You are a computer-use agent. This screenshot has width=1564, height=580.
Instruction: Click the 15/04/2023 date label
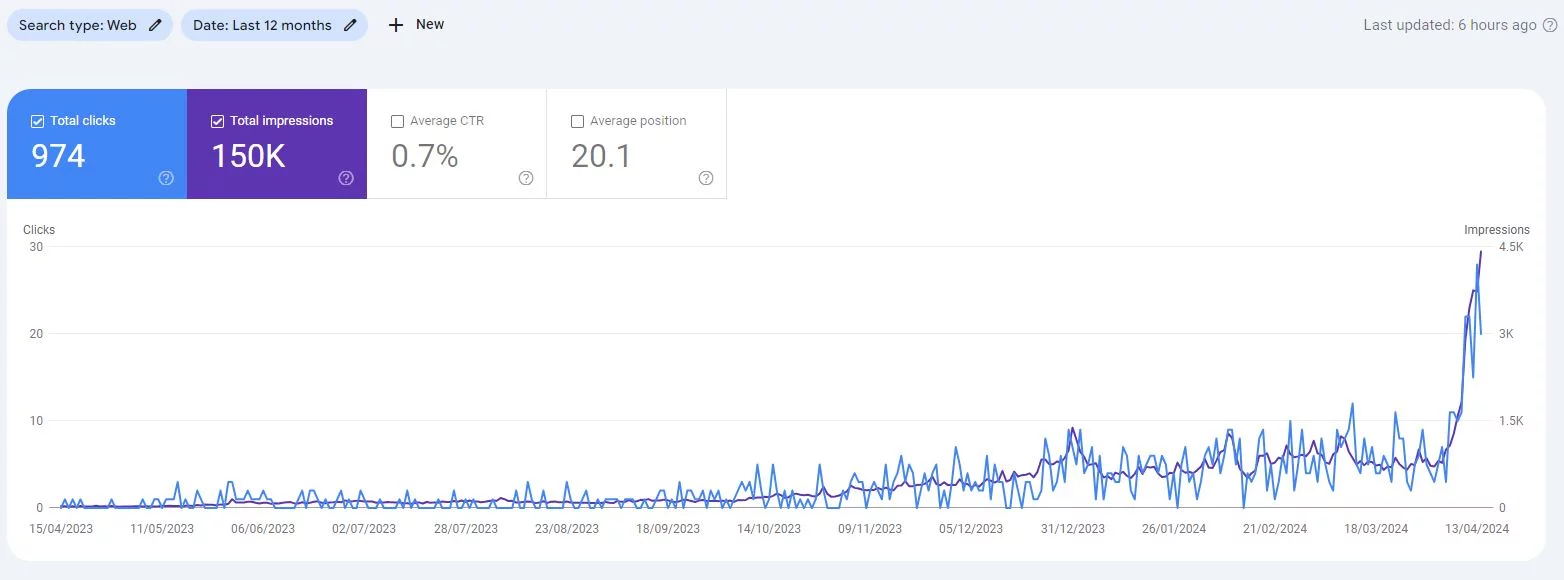click(61, 529)
